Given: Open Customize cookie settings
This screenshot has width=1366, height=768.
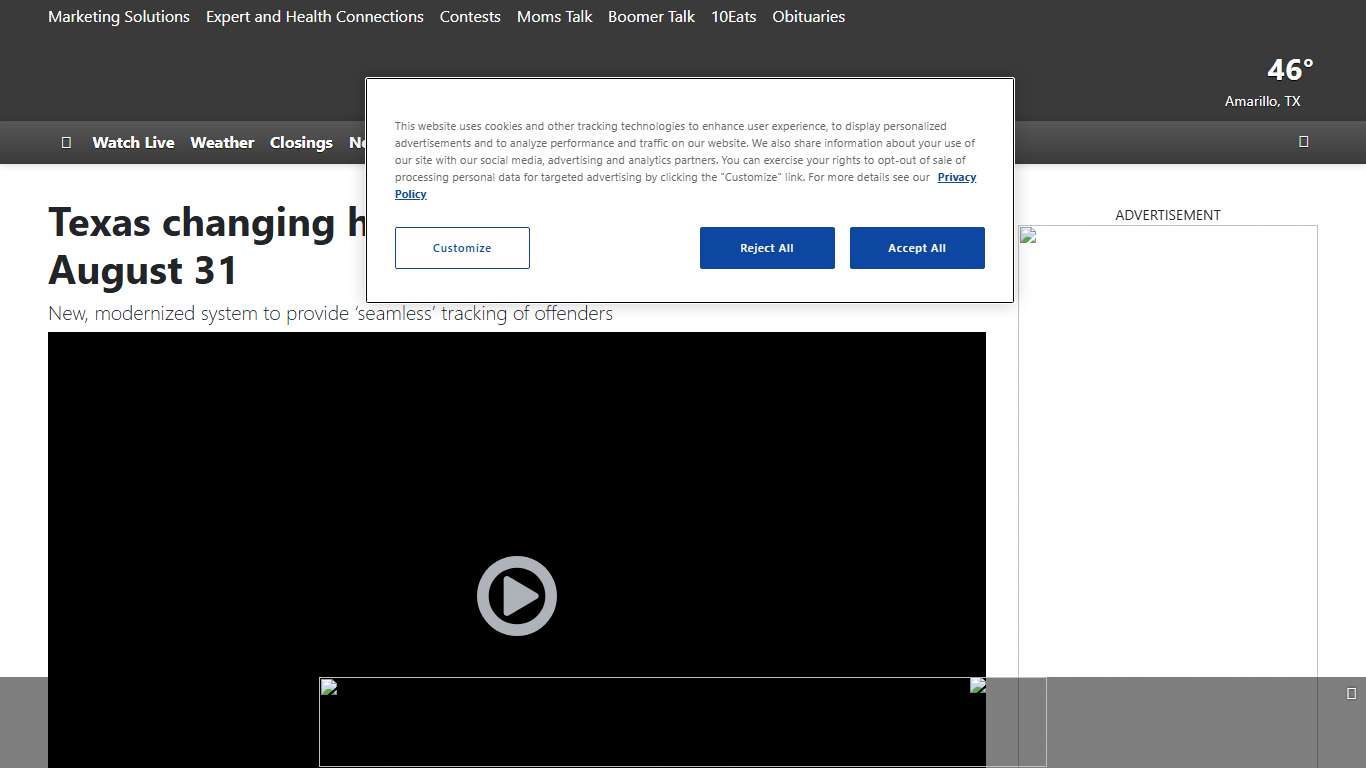Looking at the screenshot, I should click(462, 248).
